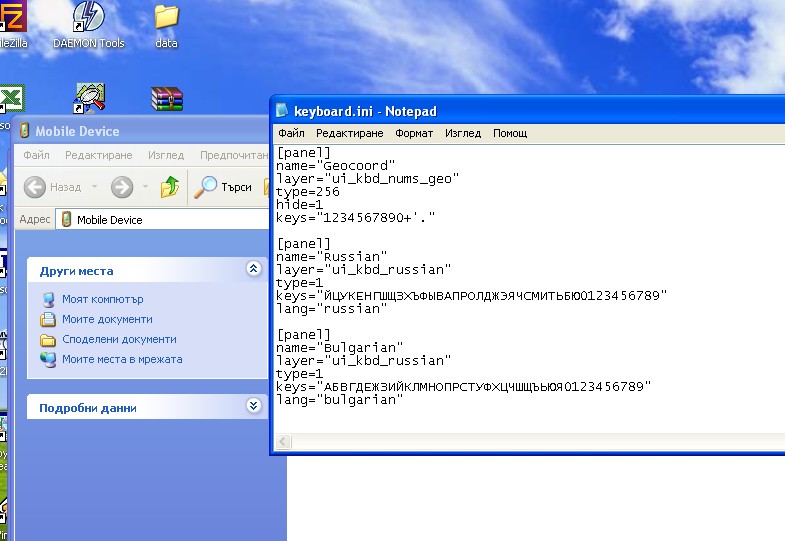Open the Forward button history dropdown arrow
Viewport: 785px width, 541px height.
click(x=144, y=187)
